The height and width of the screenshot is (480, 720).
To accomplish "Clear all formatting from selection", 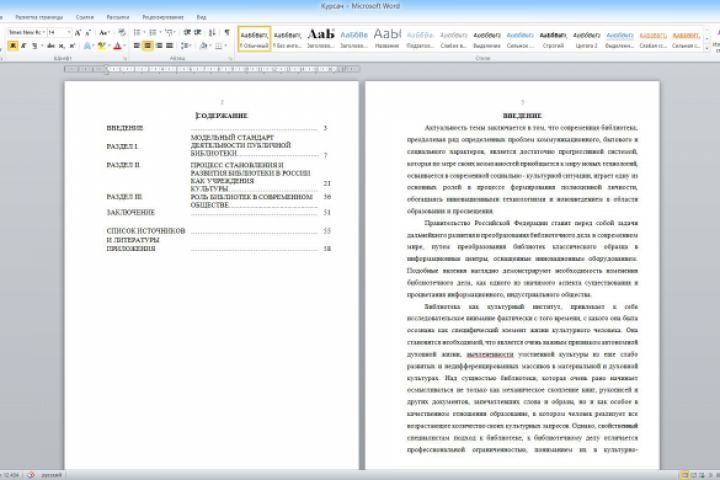I will coord(122,32).
